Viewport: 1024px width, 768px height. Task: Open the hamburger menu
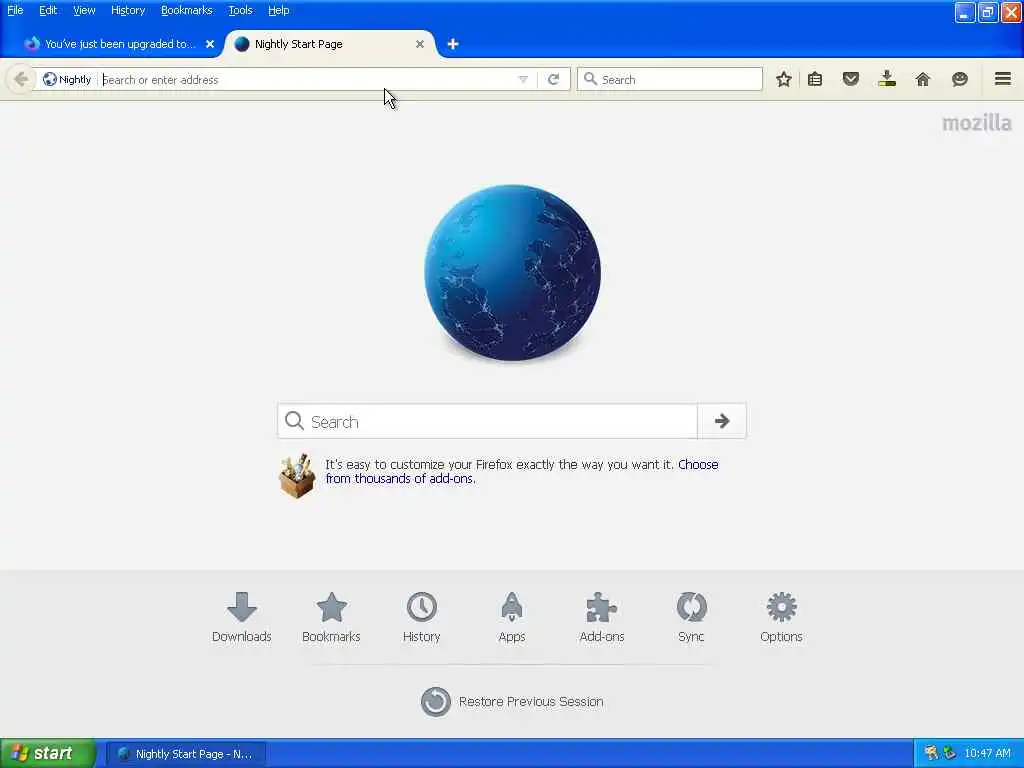1002,79
